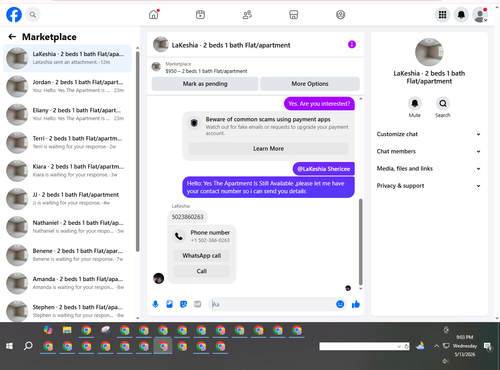Open the Windows notification center icon
The image size is (500, 370).
click(488, 347)
